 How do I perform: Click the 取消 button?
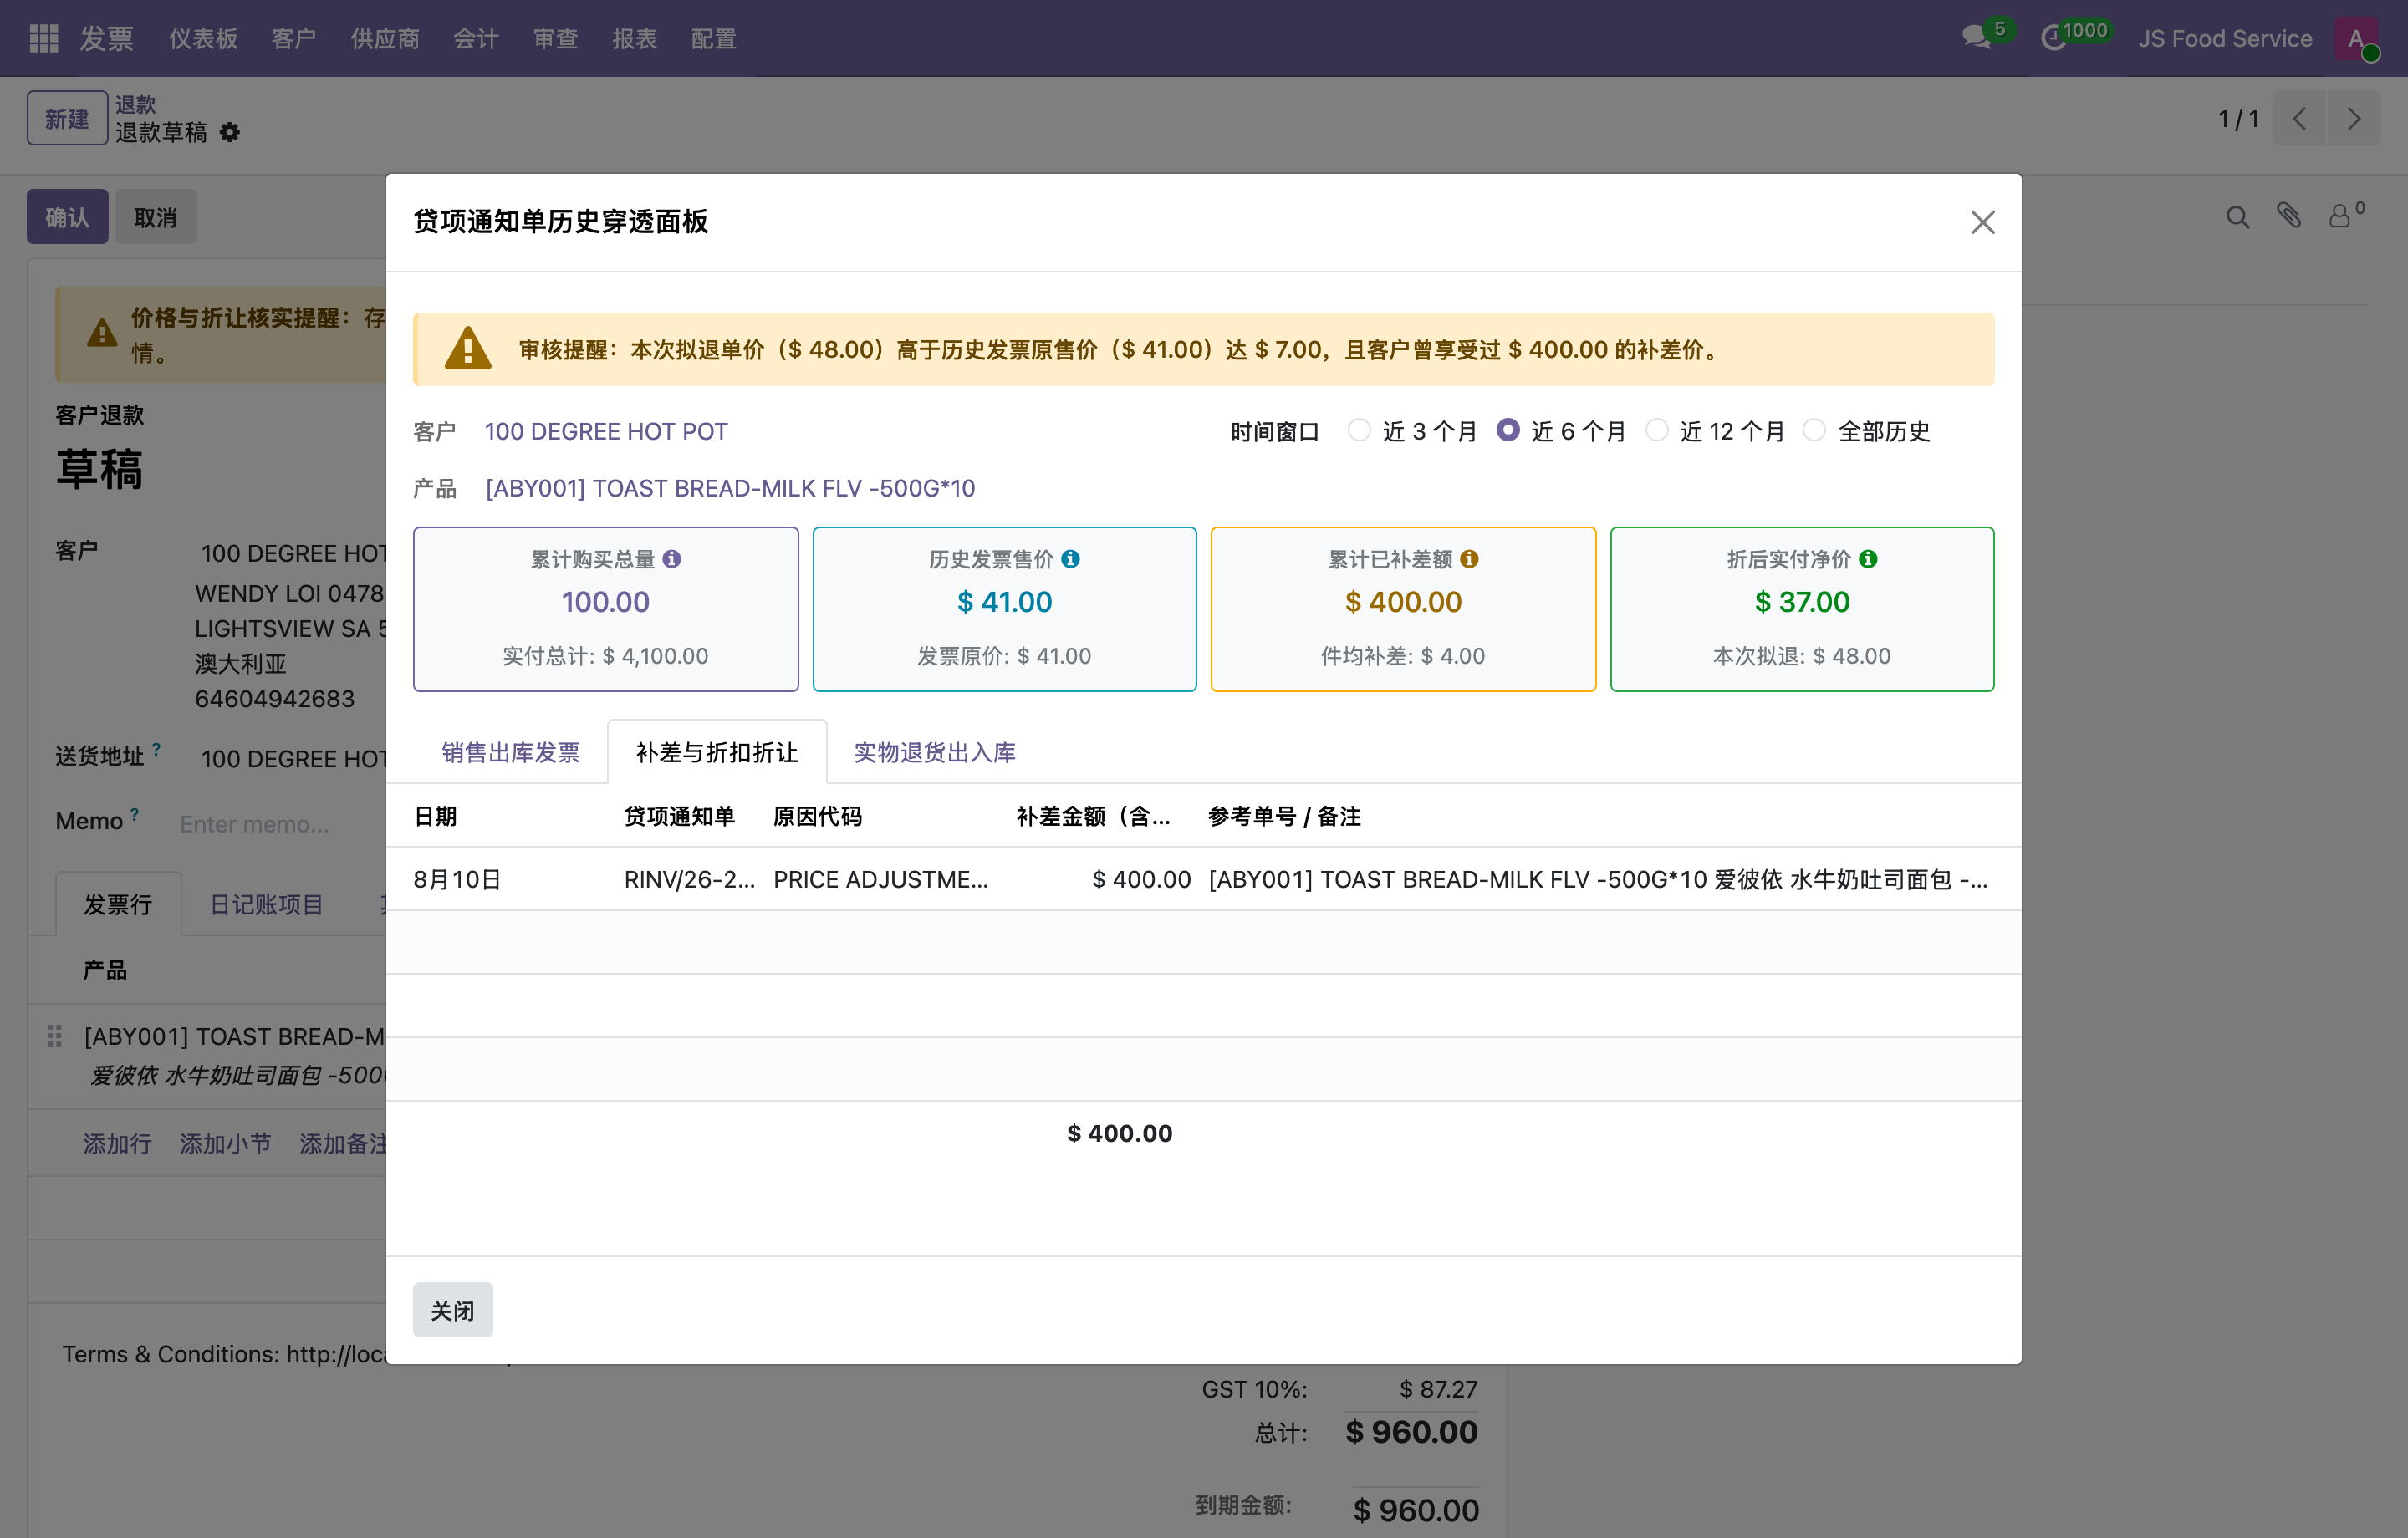click(x=155, y=216)
